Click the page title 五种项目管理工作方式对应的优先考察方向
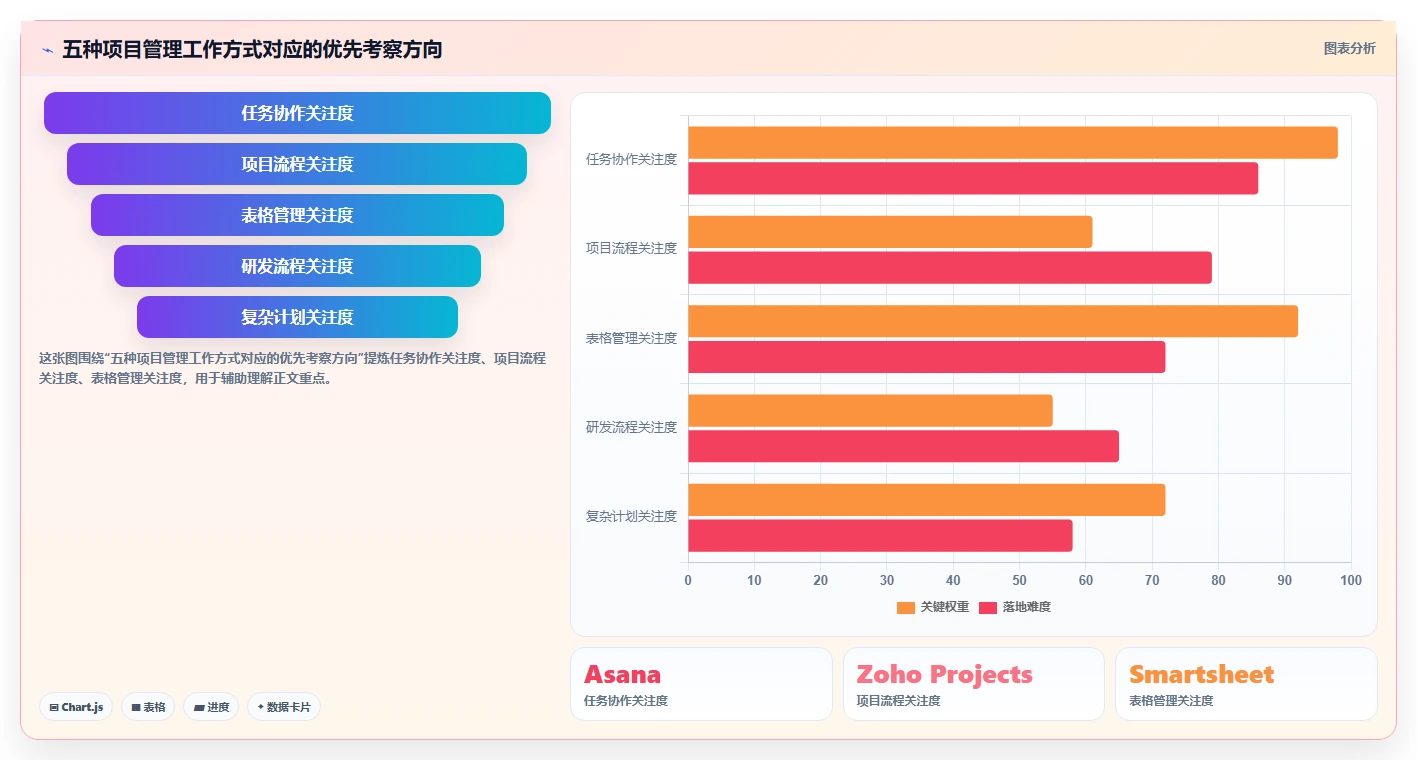Viewport: 1417px width, 760px height. (x=252, y=49)
